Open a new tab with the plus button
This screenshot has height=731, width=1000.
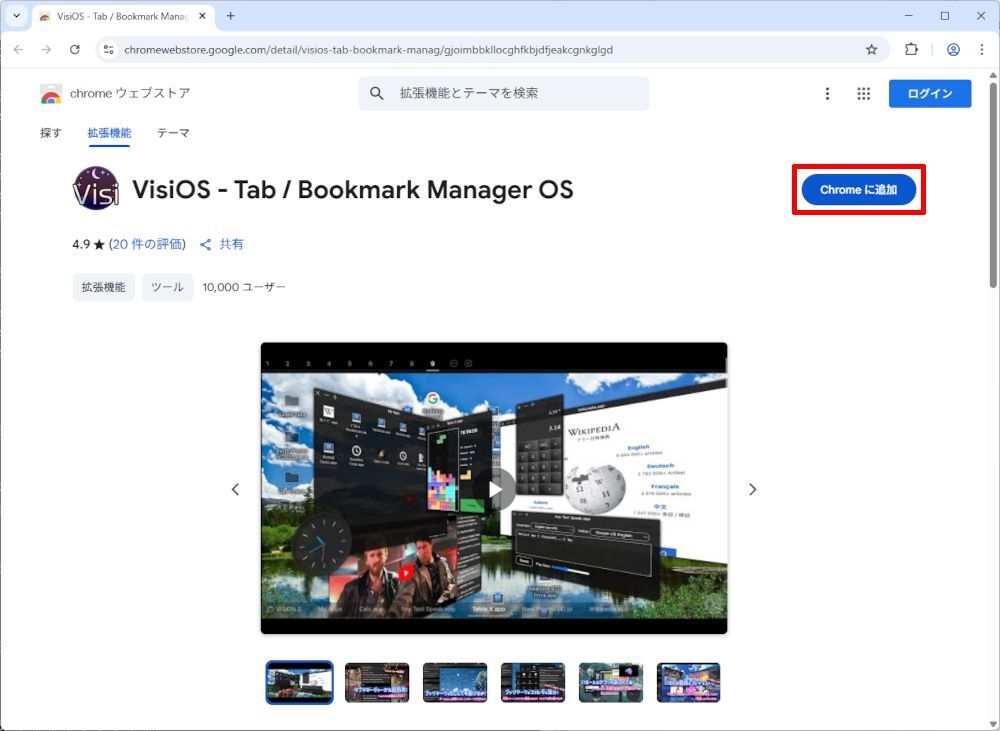coord(230,16)
